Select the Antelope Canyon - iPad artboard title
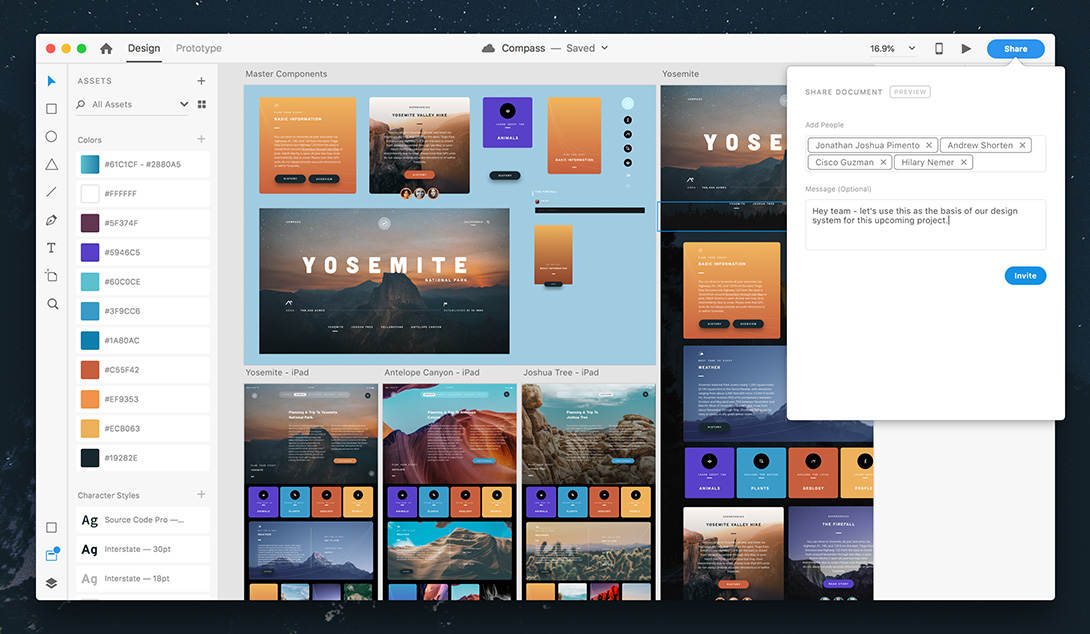Screen dimensions: 1090x634 [x=432, y=373]
